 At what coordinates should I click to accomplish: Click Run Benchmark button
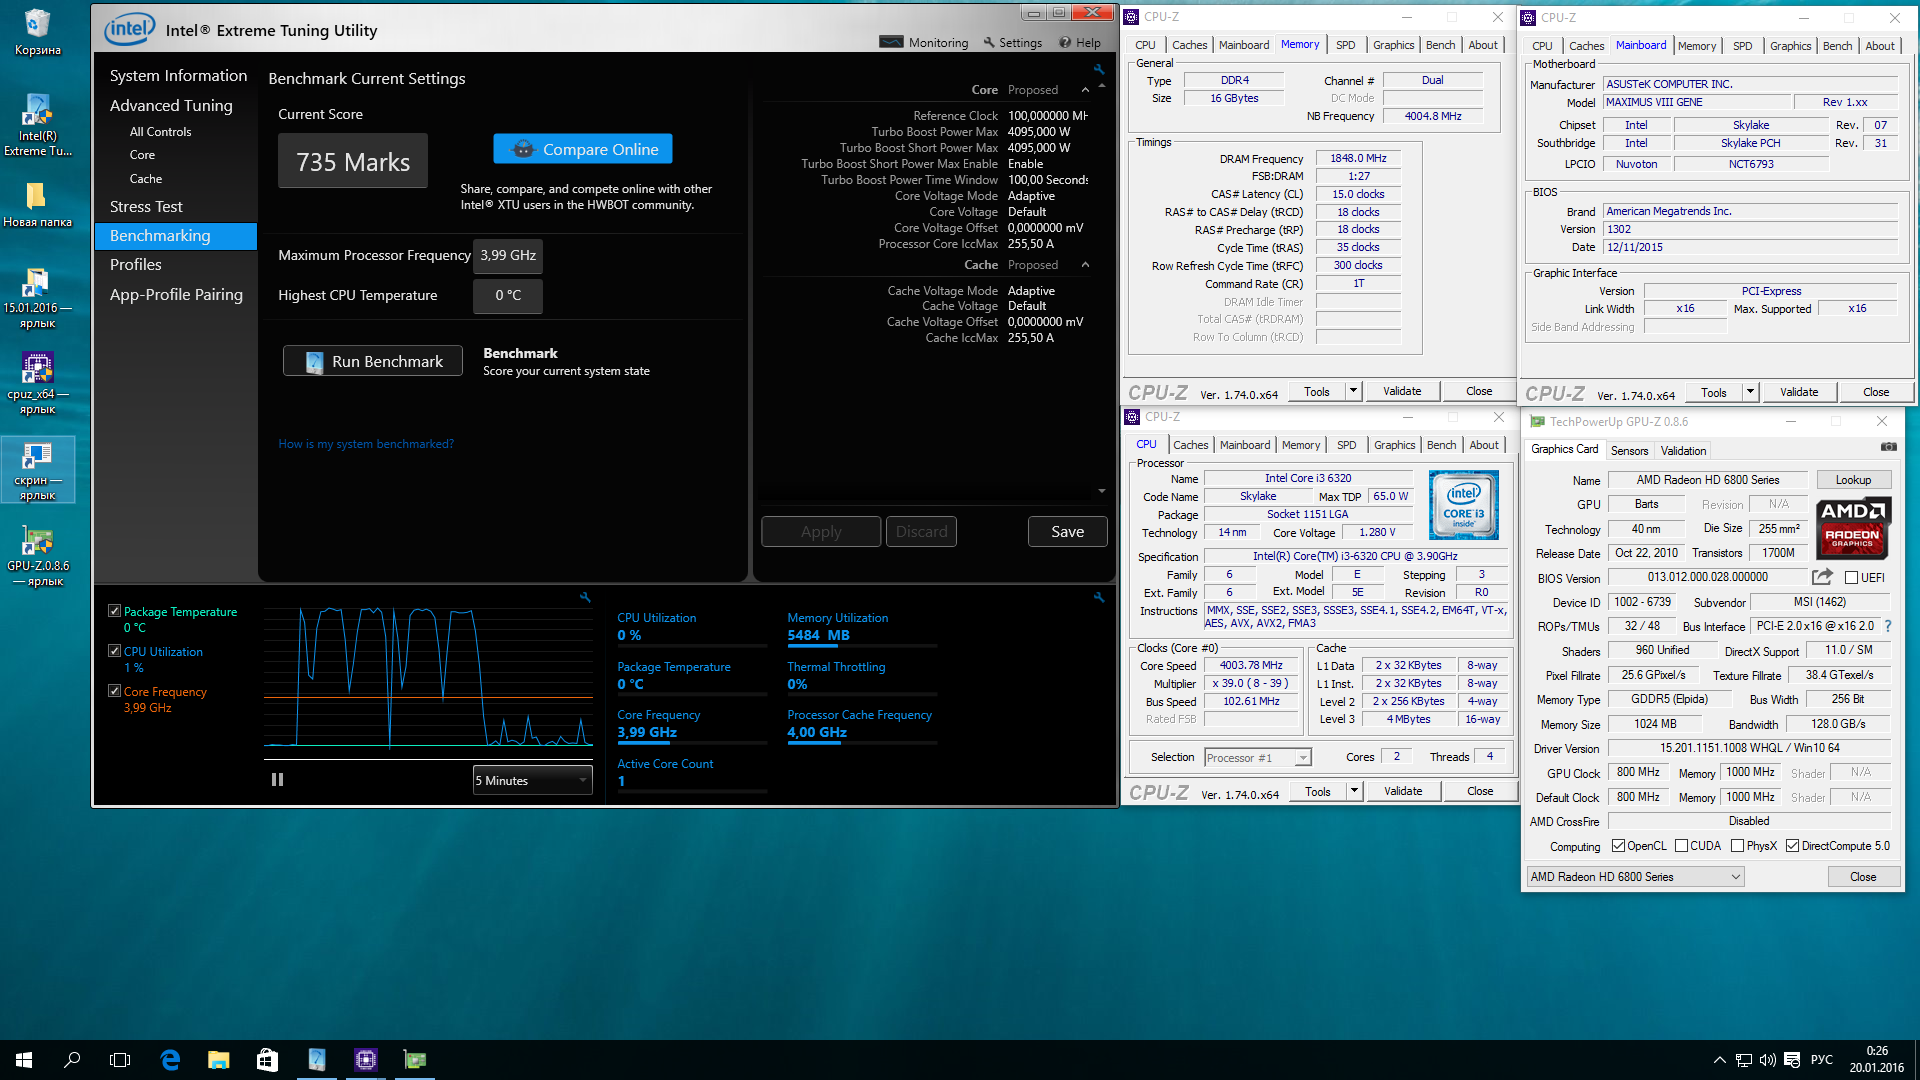click(373, 361)
